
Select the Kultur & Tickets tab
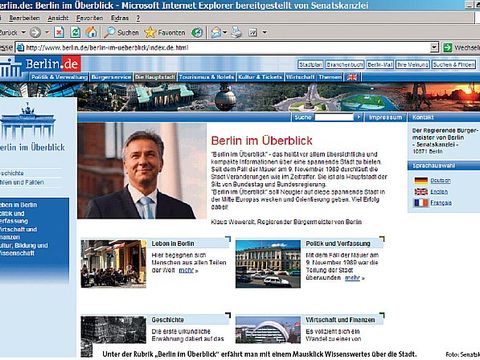[260, 77]
